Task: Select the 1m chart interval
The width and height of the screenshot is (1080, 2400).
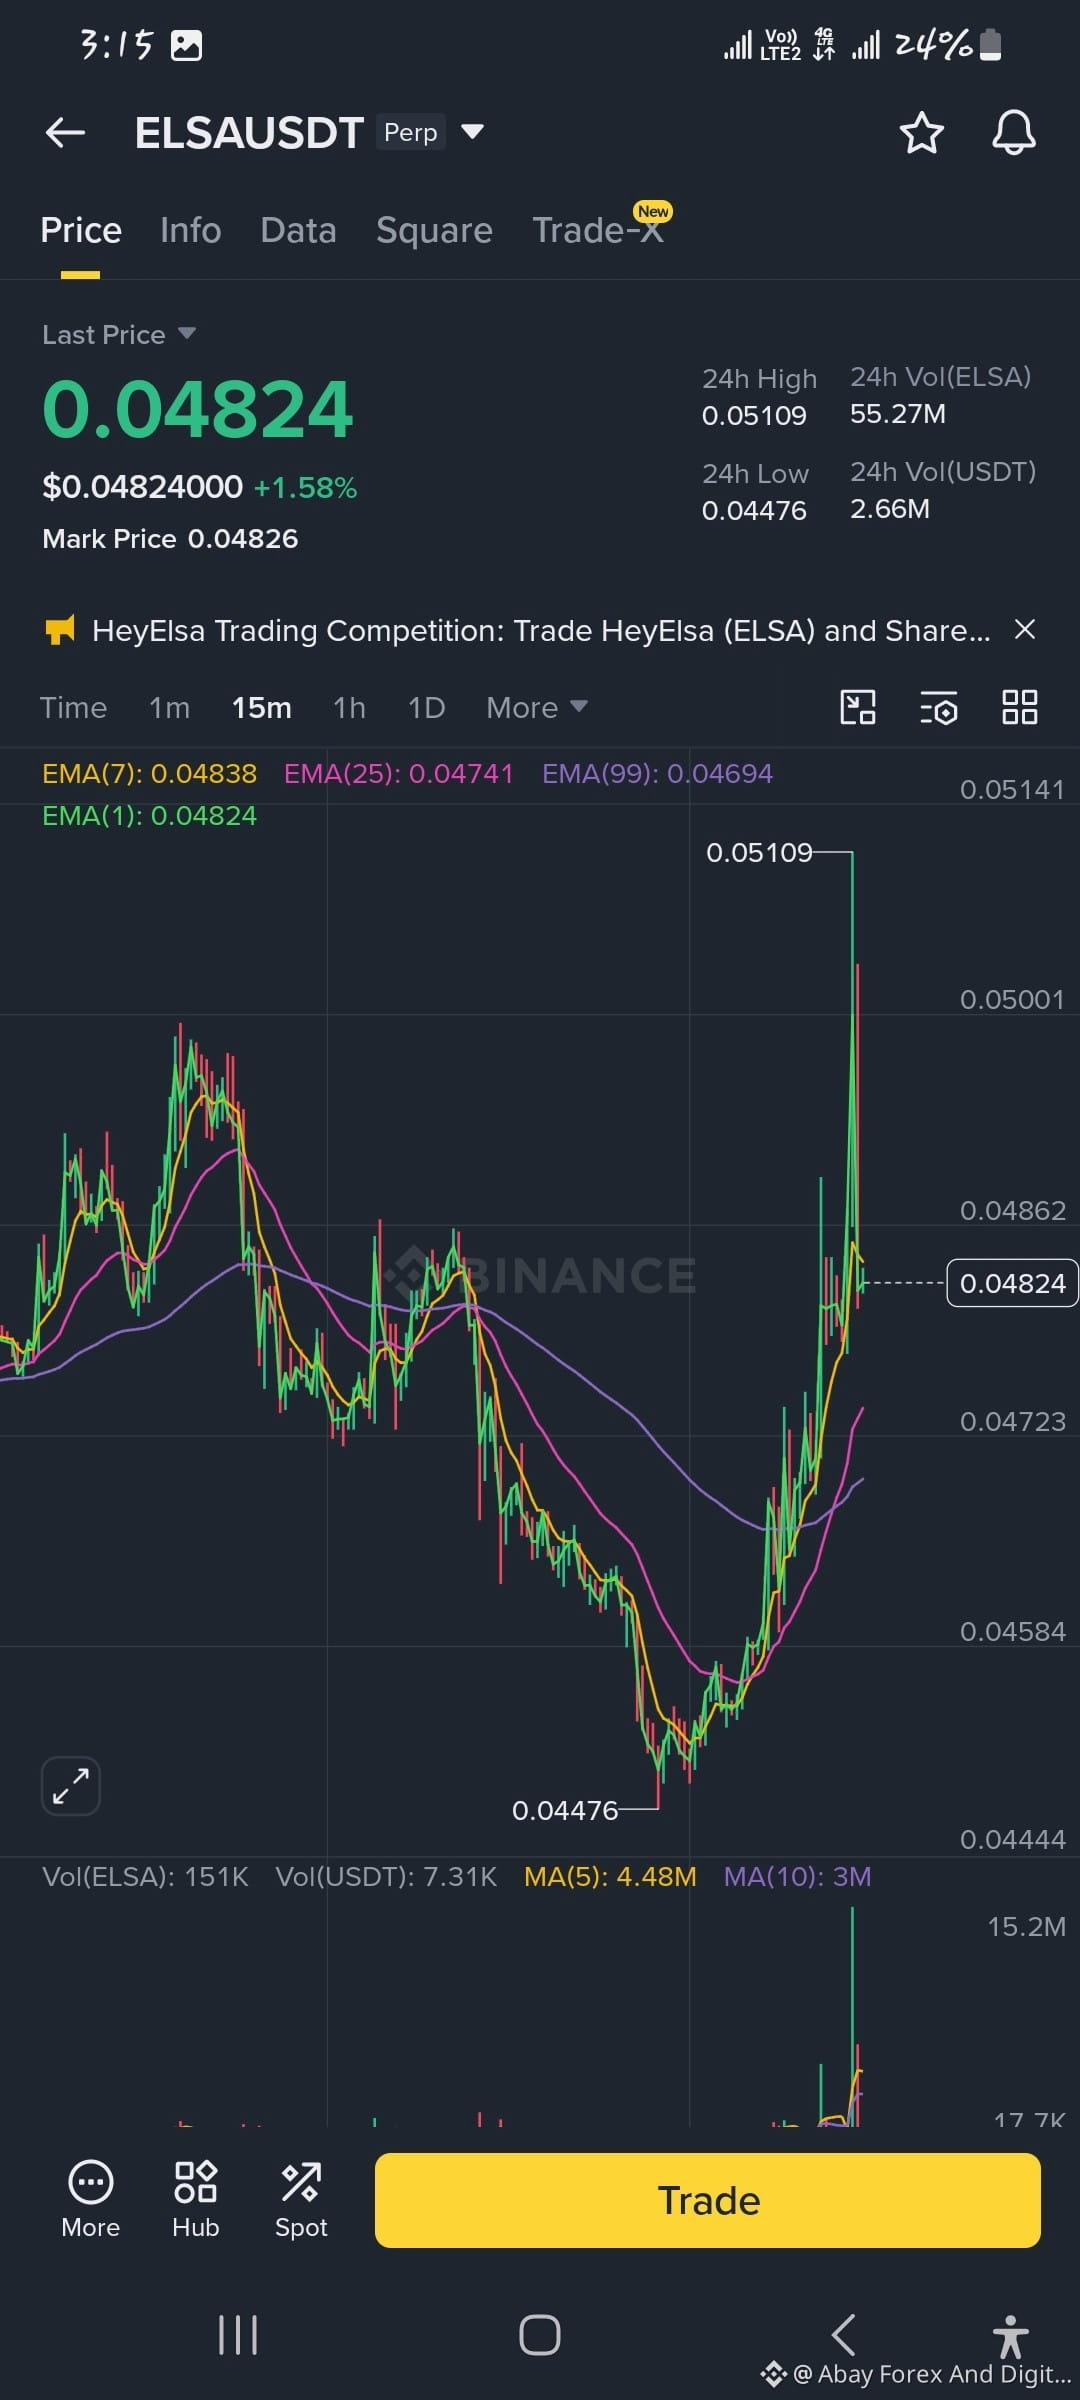Action: click(169, 708)
